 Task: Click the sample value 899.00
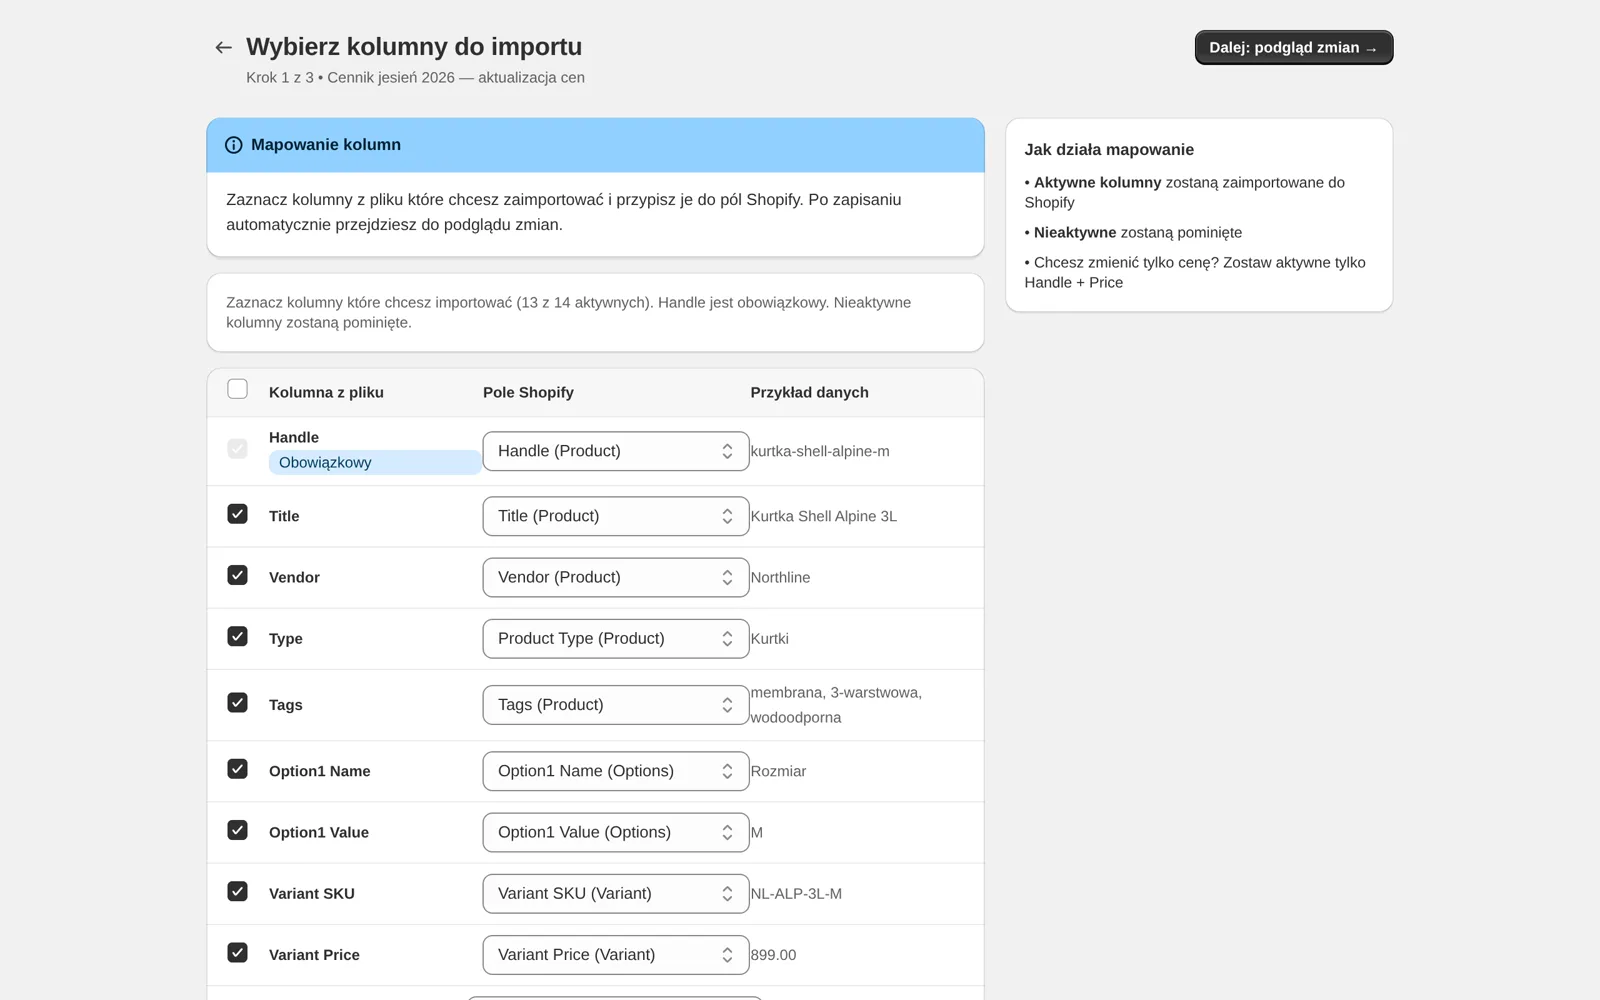coord(774,955)
